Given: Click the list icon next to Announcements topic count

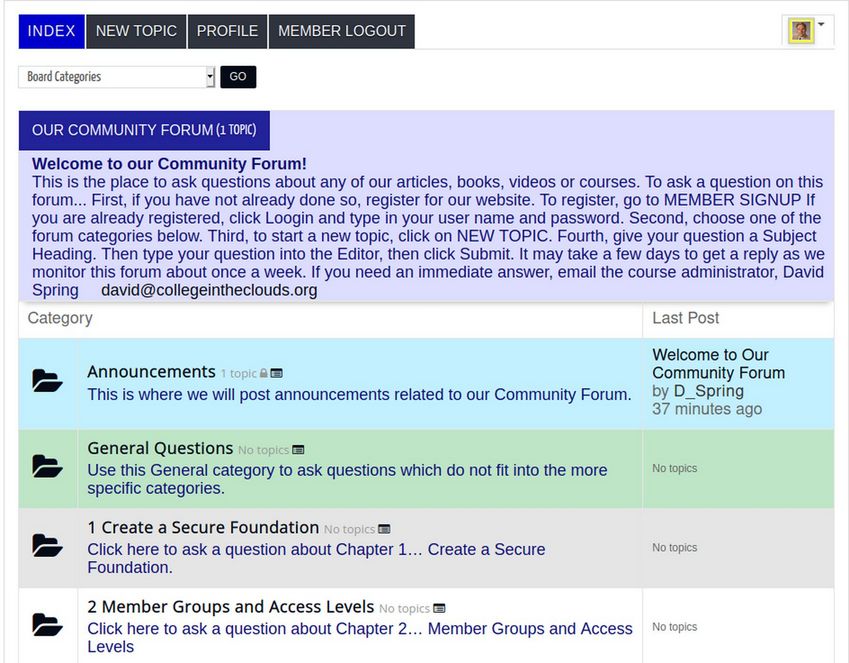Looking at the screenshot, I should (x=277, y=373).
